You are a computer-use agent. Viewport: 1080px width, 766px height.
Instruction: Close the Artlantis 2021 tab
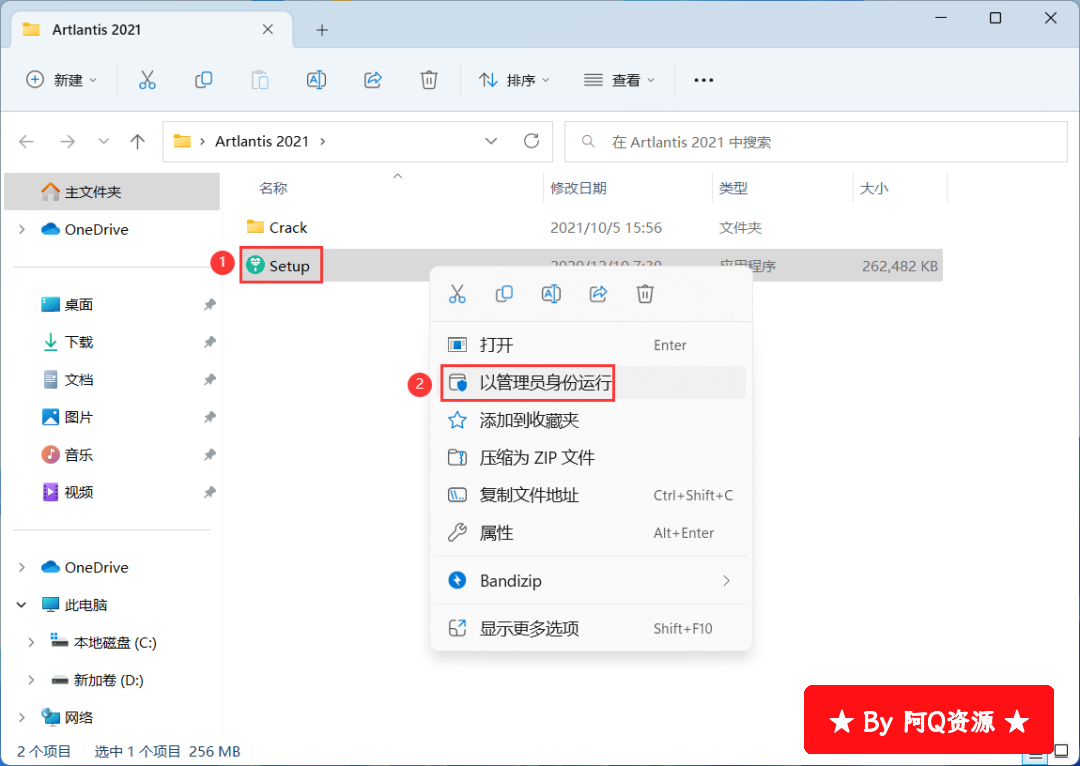click(268, 30)
